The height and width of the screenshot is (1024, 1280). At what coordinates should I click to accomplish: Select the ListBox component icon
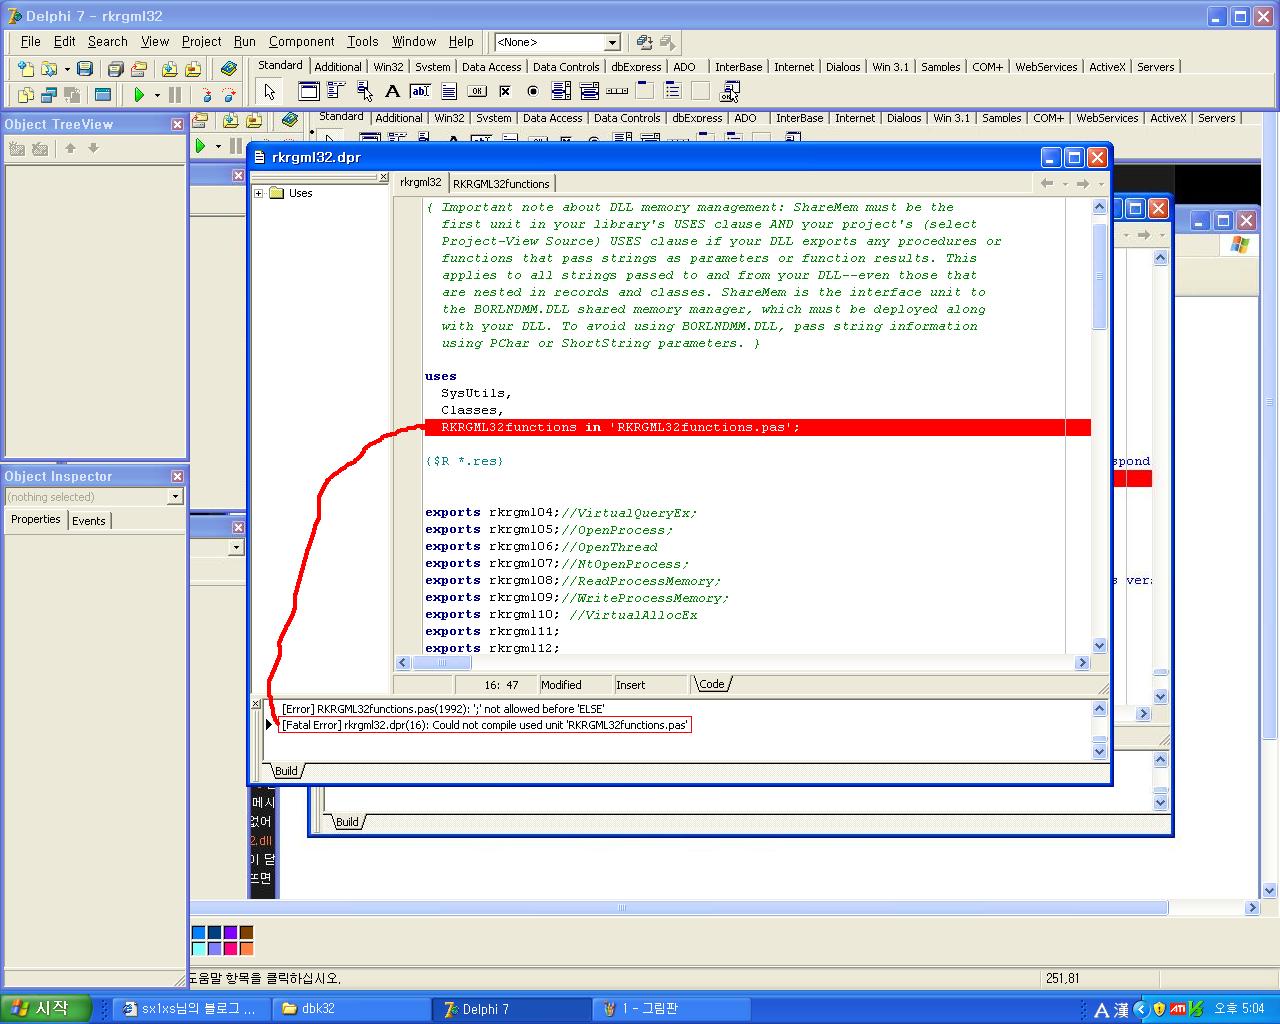click(x=561, y=91)
